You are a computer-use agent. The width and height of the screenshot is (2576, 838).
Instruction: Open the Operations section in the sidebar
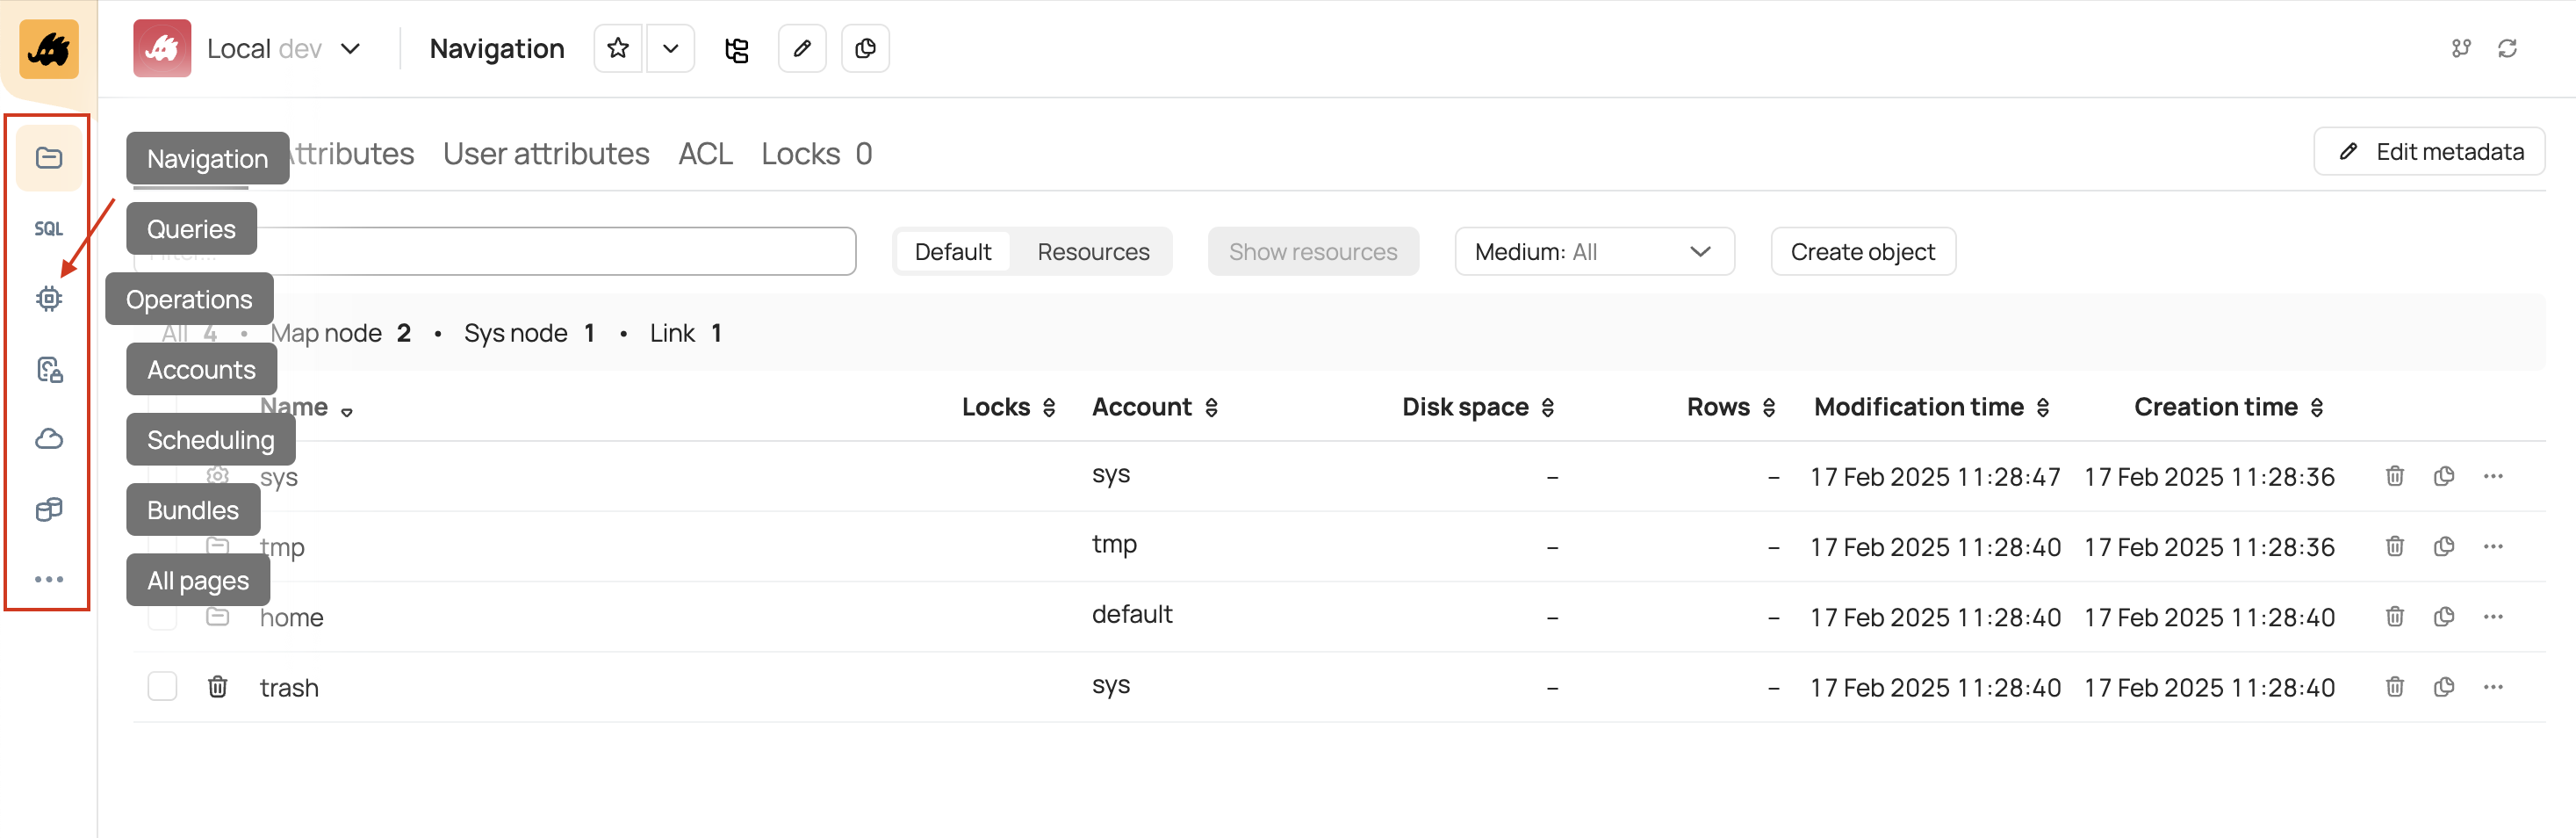(x=48, y=297)
